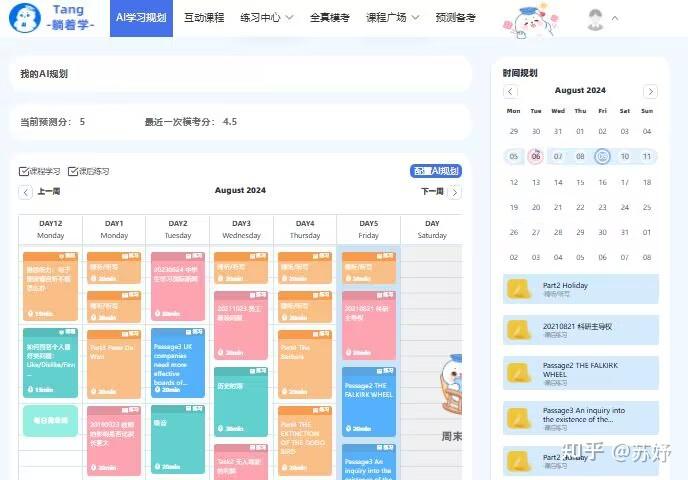Expand the user account chevron

[615, 18]
